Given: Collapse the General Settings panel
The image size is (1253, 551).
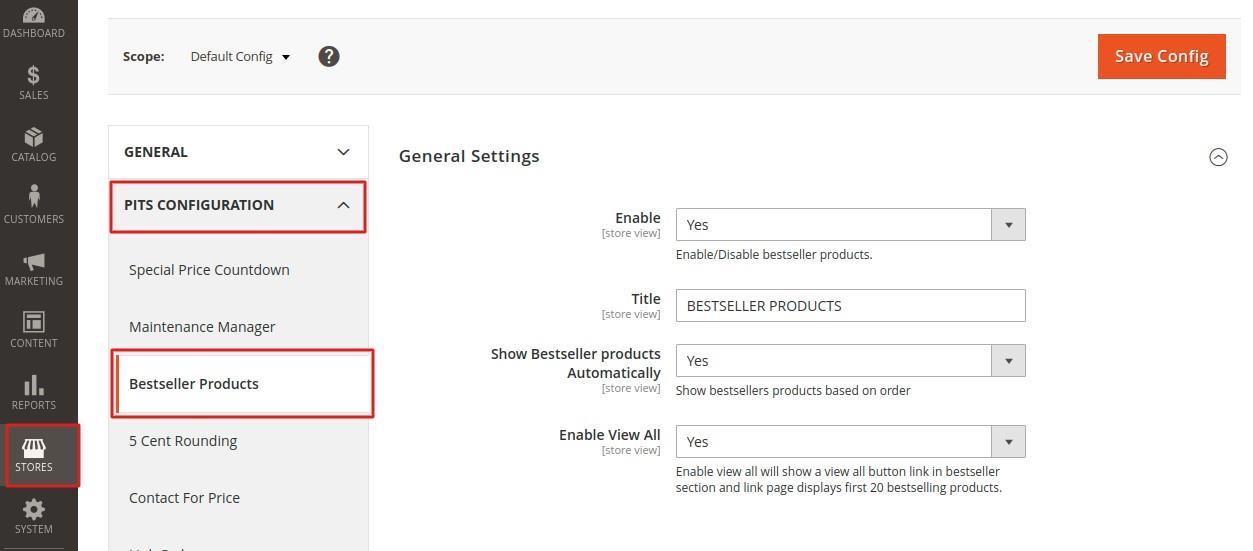Looking at the screenshot, I should pos(1218,157).
